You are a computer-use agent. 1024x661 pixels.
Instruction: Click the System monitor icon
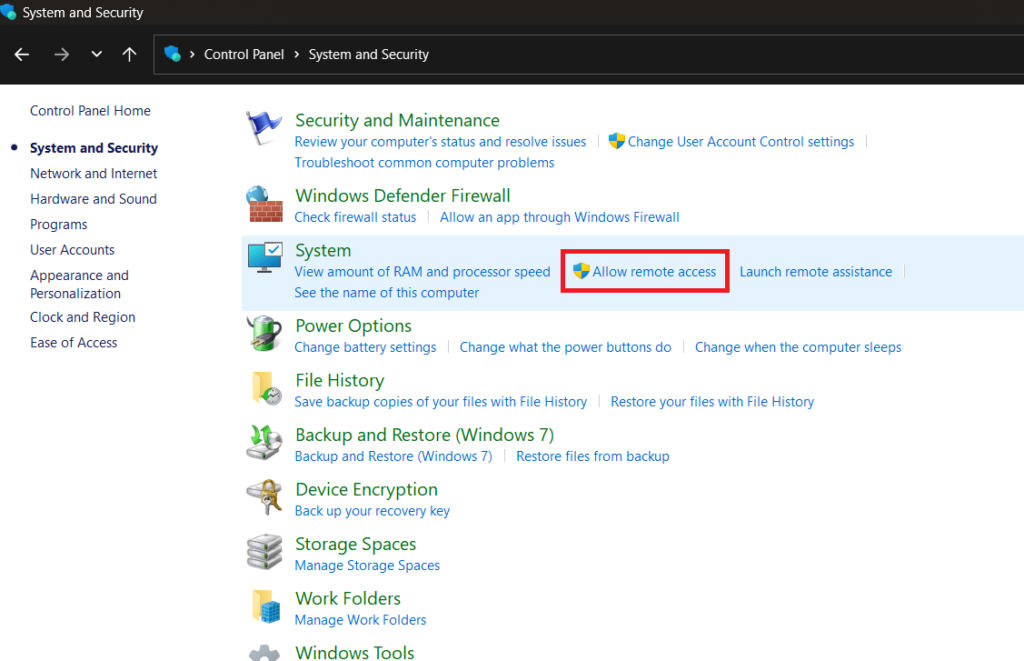[x=264, y=258]
